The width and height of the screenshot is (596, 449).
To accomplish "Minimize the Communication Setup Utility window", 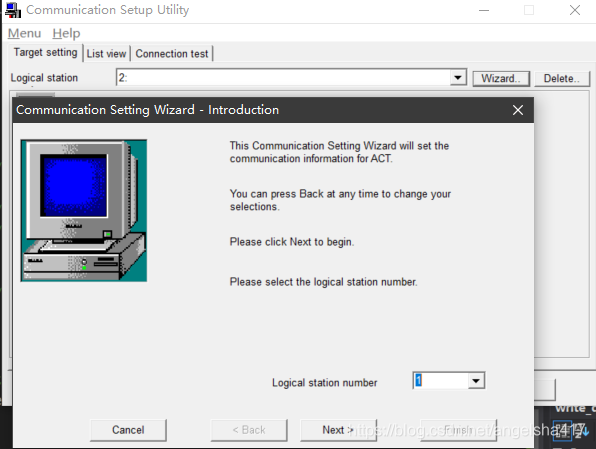I will [x=484, y=10].
